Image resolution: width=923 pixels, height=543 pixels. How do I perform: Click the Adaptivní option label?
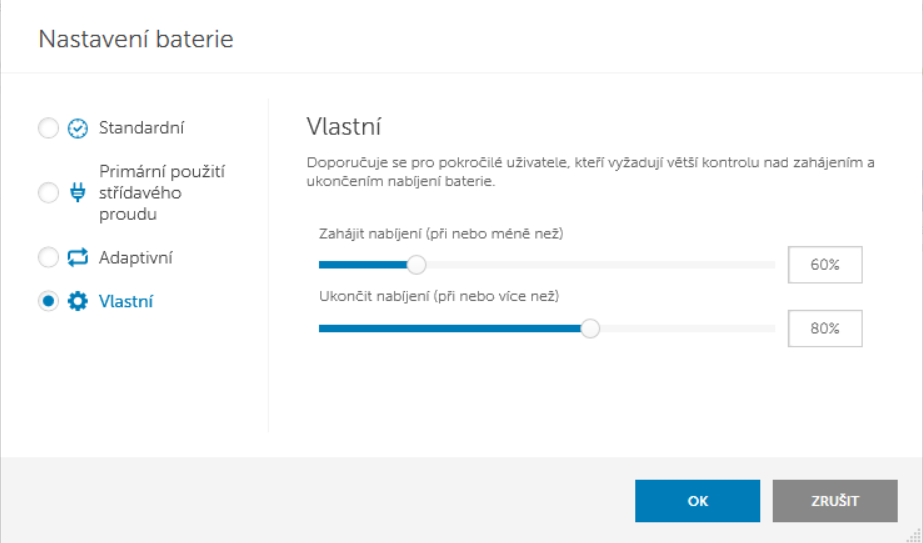pyautogui.click(x=136, y=258)
